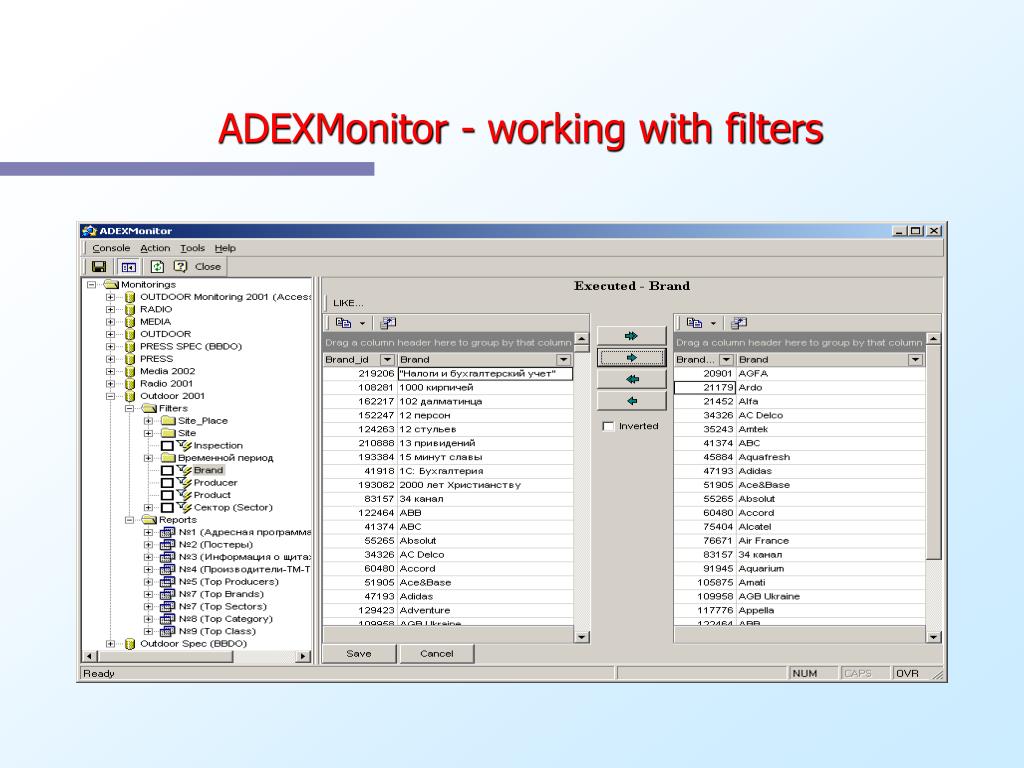Screen dimensions: 1024x768
Task: Open the Tools menu
Action: pos(193,248)
